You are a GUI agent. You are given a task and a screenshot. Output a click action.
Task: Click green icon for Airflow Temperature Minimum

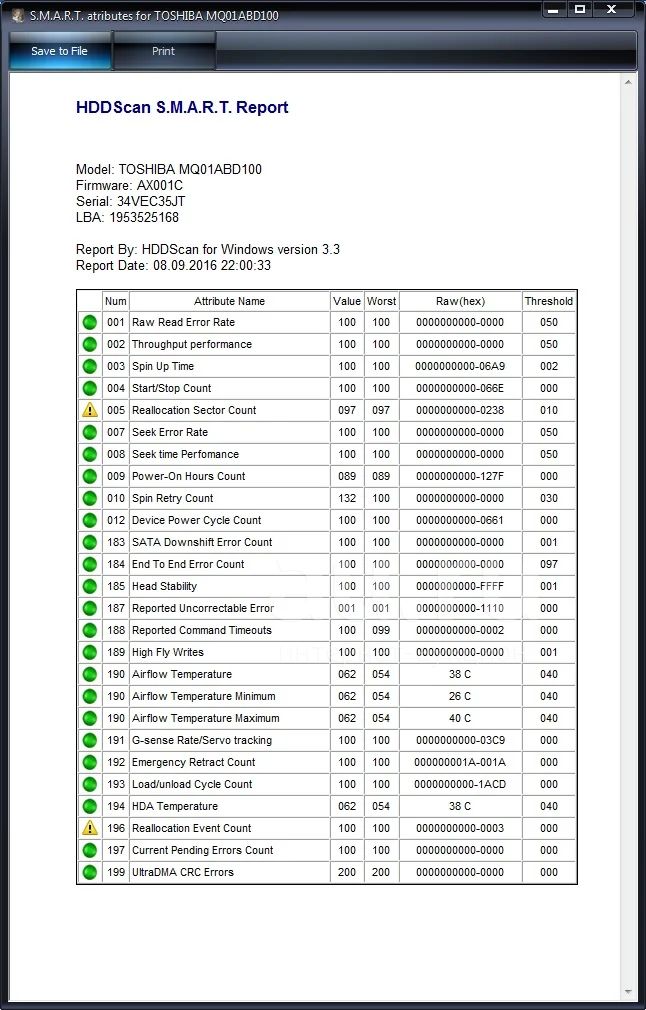(90, 696)
